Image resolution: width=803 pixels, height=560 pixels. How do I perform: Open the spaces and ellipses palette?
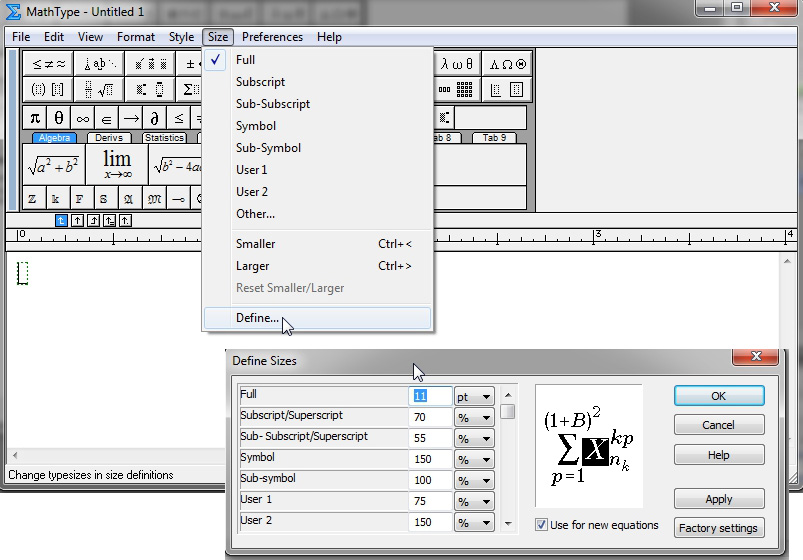pos(99,64)
